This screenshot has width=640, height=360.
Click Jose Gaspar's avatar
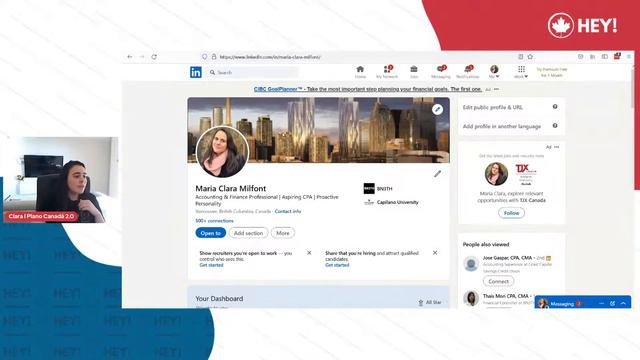[471, 264]
